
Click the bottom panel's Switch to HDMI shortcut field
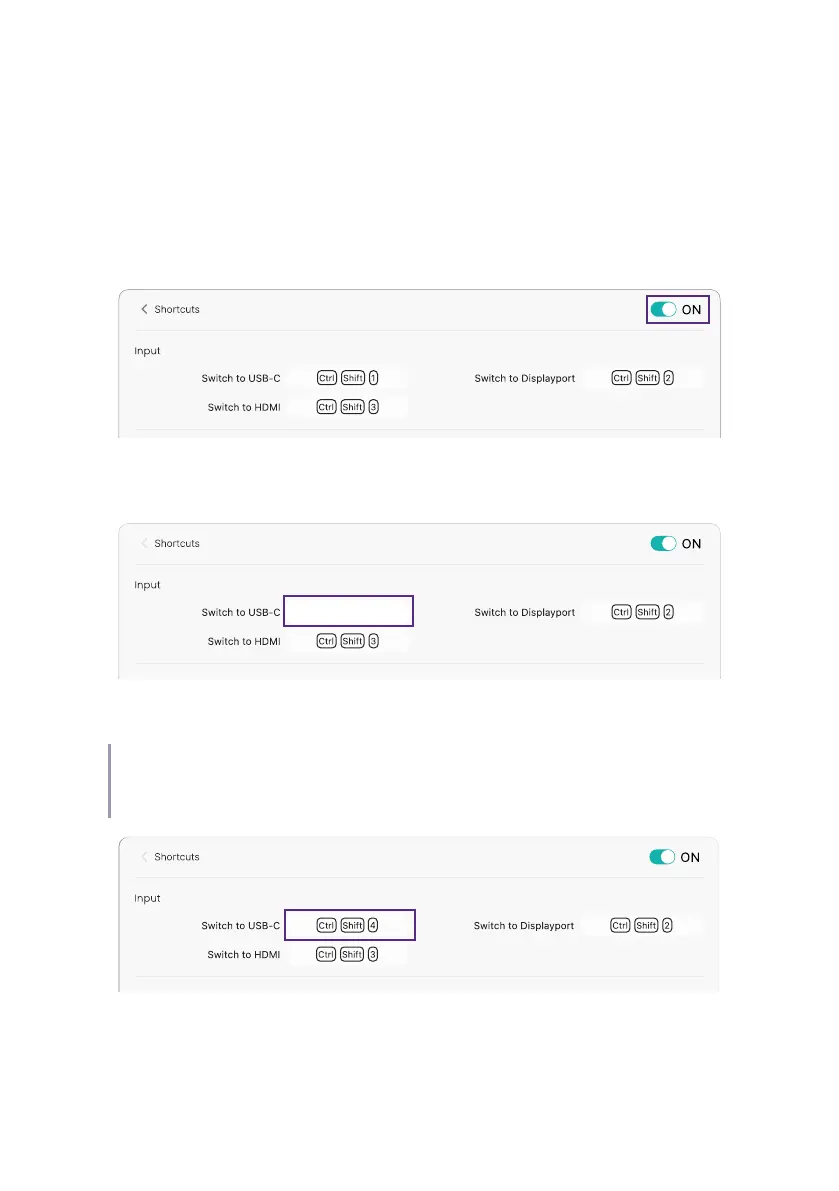click(348, 954)
